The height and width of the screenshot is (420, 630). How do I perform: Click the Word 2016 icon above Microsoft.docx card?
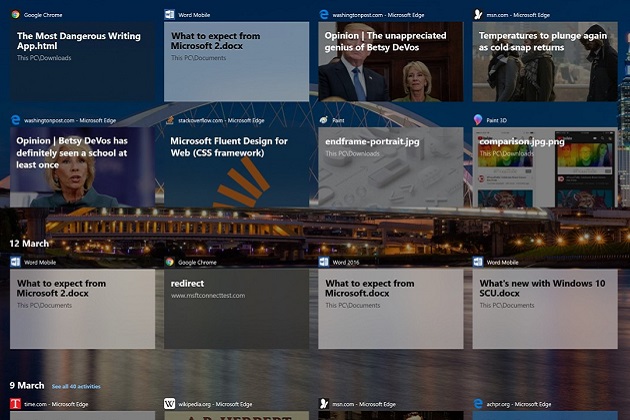click(324, 262)
